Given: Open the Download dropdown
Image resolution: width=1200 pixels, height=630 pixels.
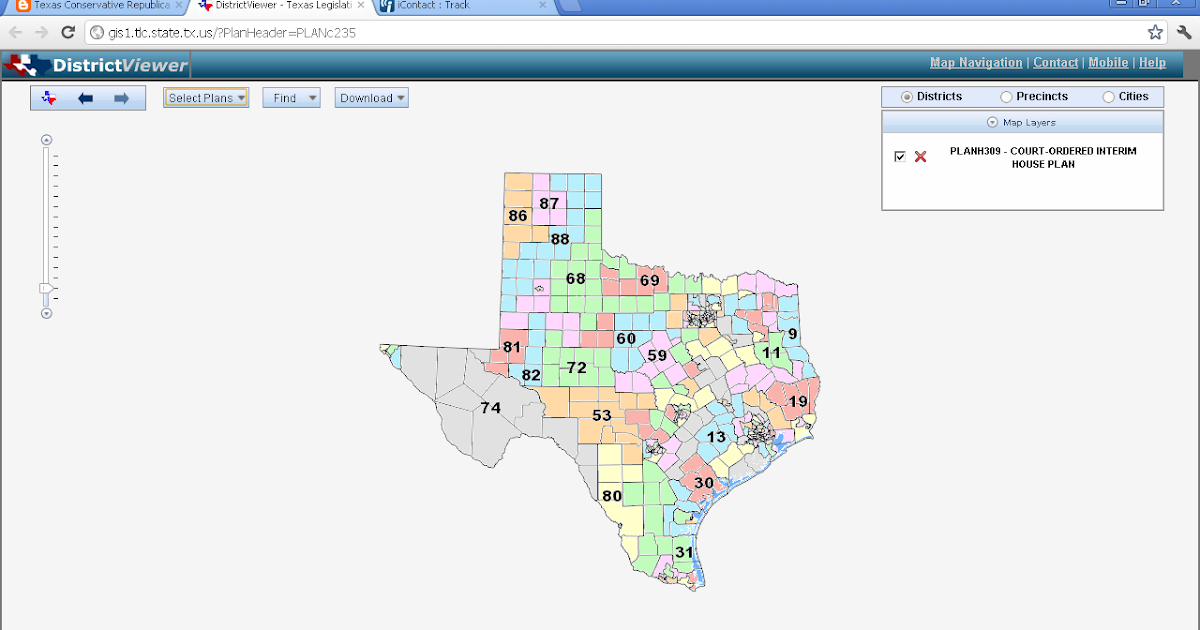Looking at the screenshot, I should coord(371,97).
